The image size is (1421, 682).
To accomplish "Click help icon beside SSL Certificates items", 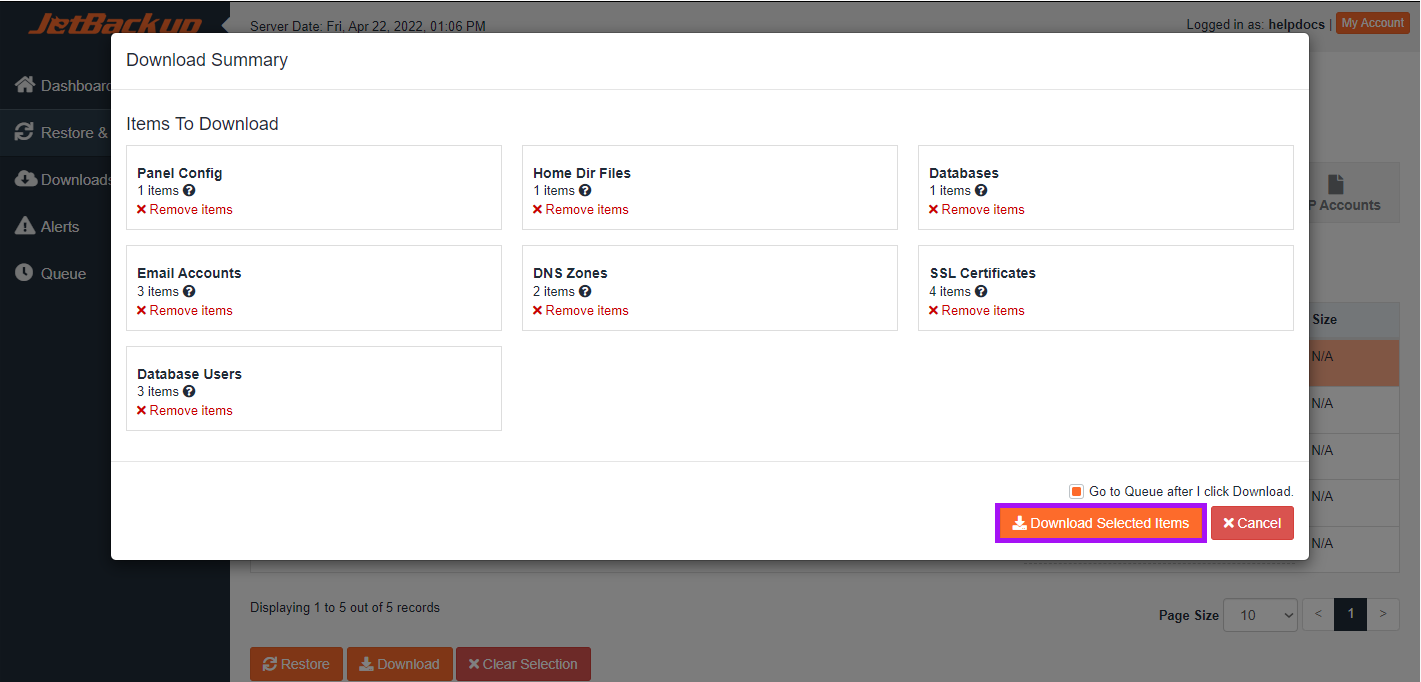I will click(981, 291).
